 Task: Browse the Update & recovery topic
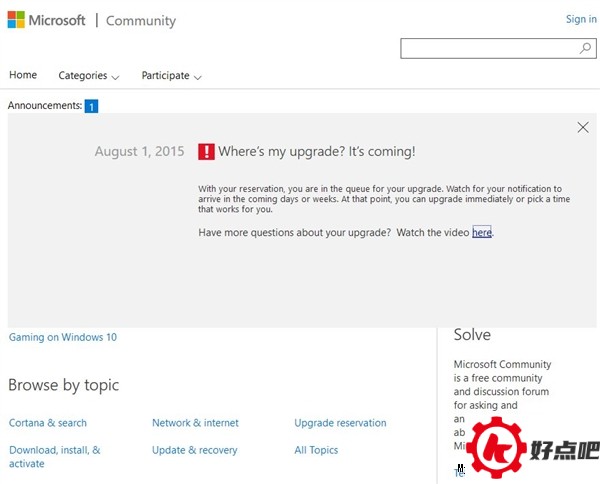click(x=194, y=450)
